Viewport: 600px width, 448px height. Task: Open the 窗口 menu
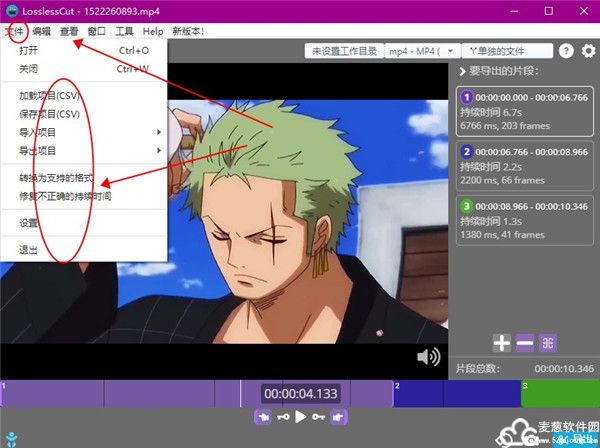pyautogui.click(x=96, y=31)
